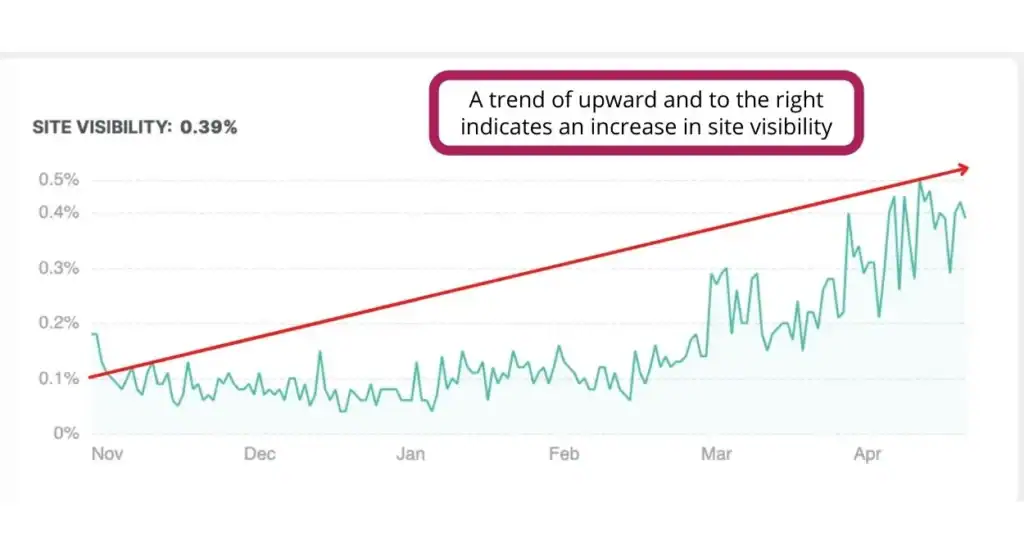
Task: Click the red trend arrow's arrowhead
Action: (963, 169)
